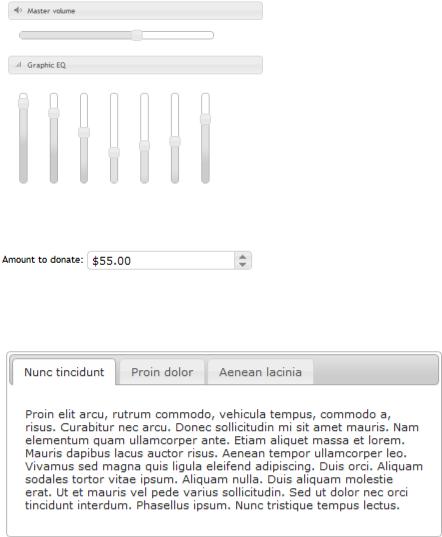
Task: Click the Amount to donate input field
Action: (161, 261)
